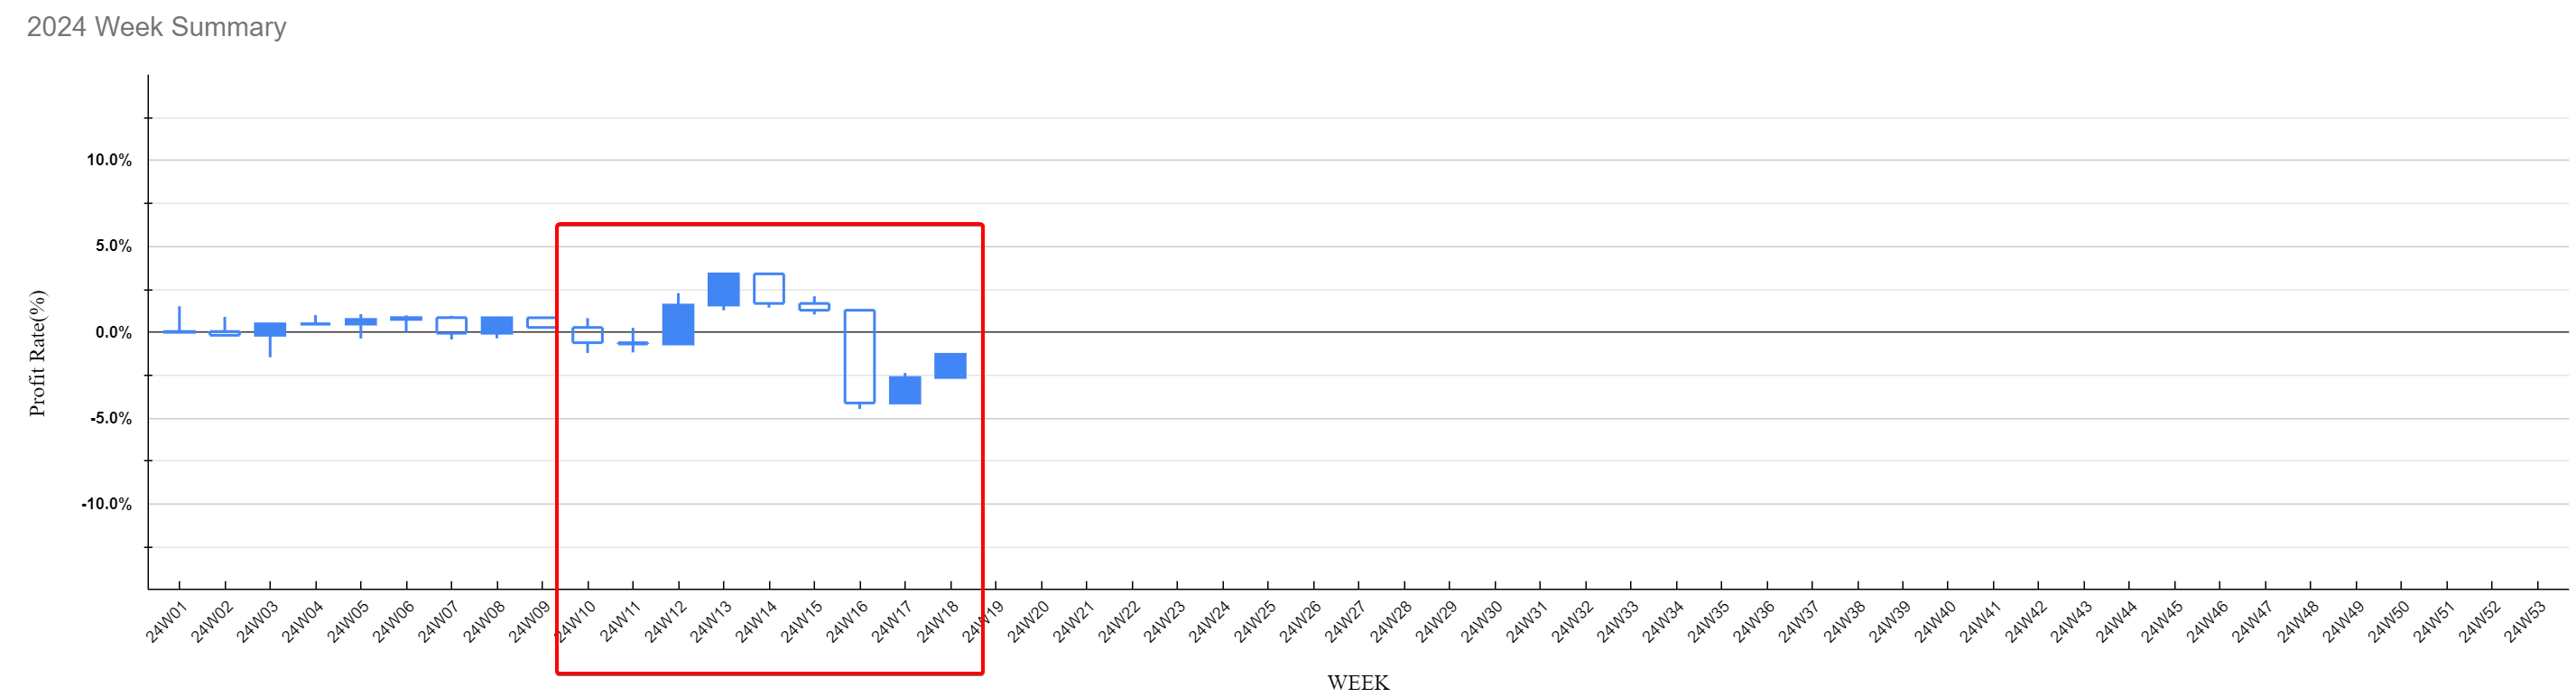
Task: Click the 24W16 x-axis label
Action: coord(847,622)
